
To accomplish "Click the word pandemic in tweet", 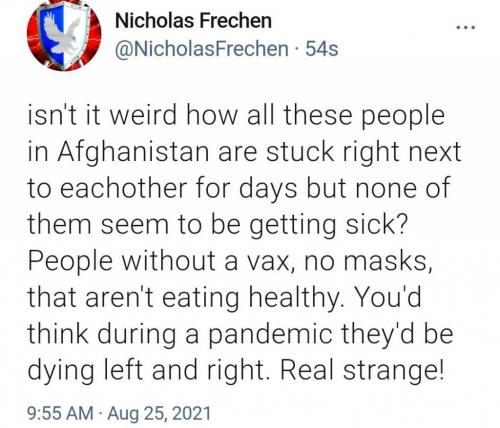I will [x=271, y=335].
